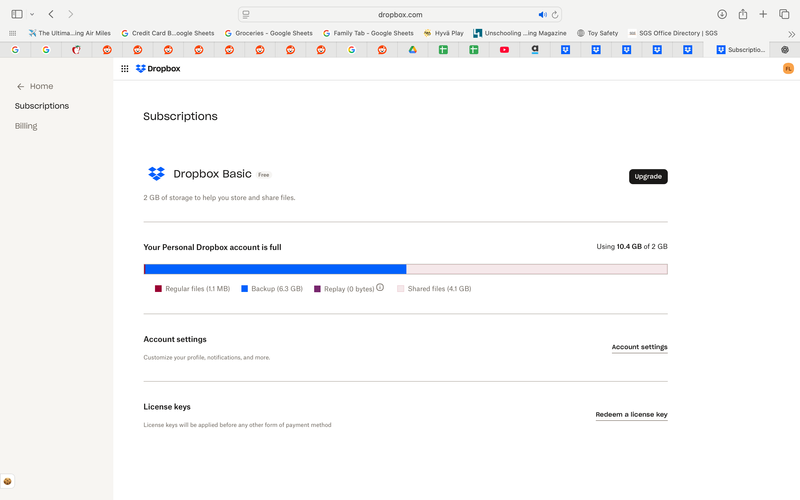Screen dimensions: 800x500
Task: Open the Toy Safety bookmark
Action: (597, 33)
